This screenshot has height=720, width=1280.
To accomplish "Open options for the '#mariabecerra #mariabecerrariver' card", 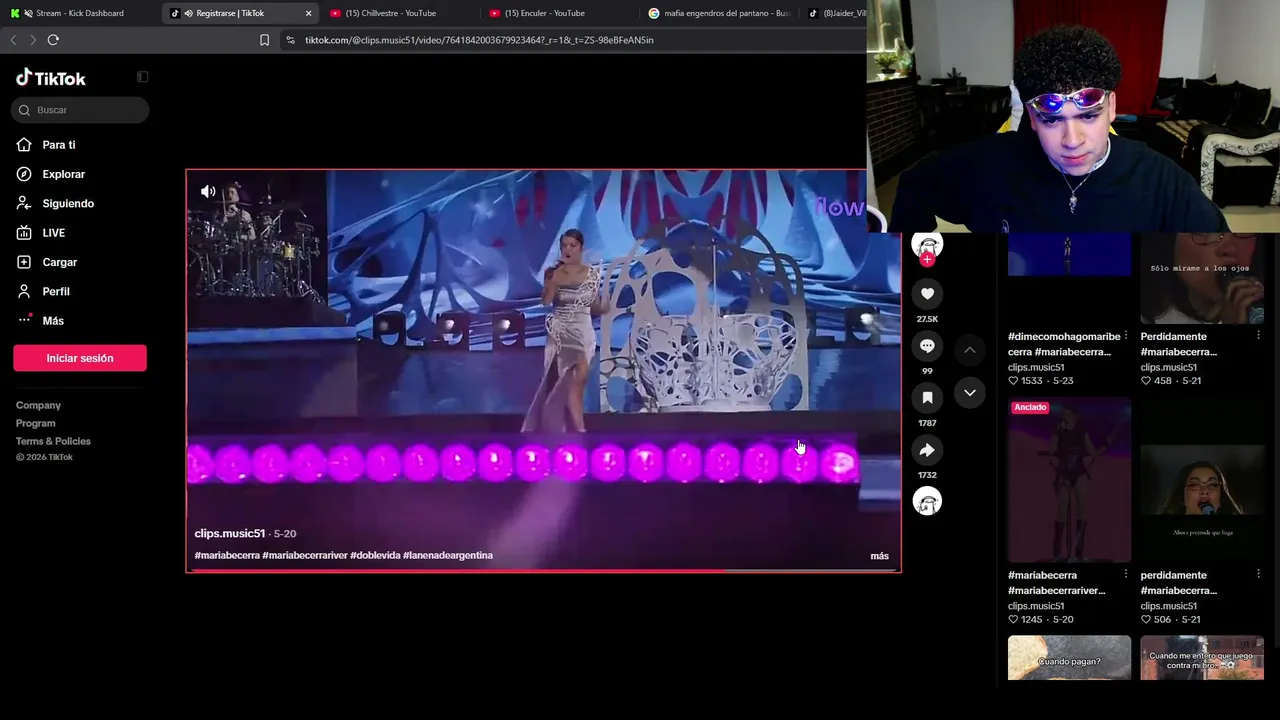I will (1126, 575).
